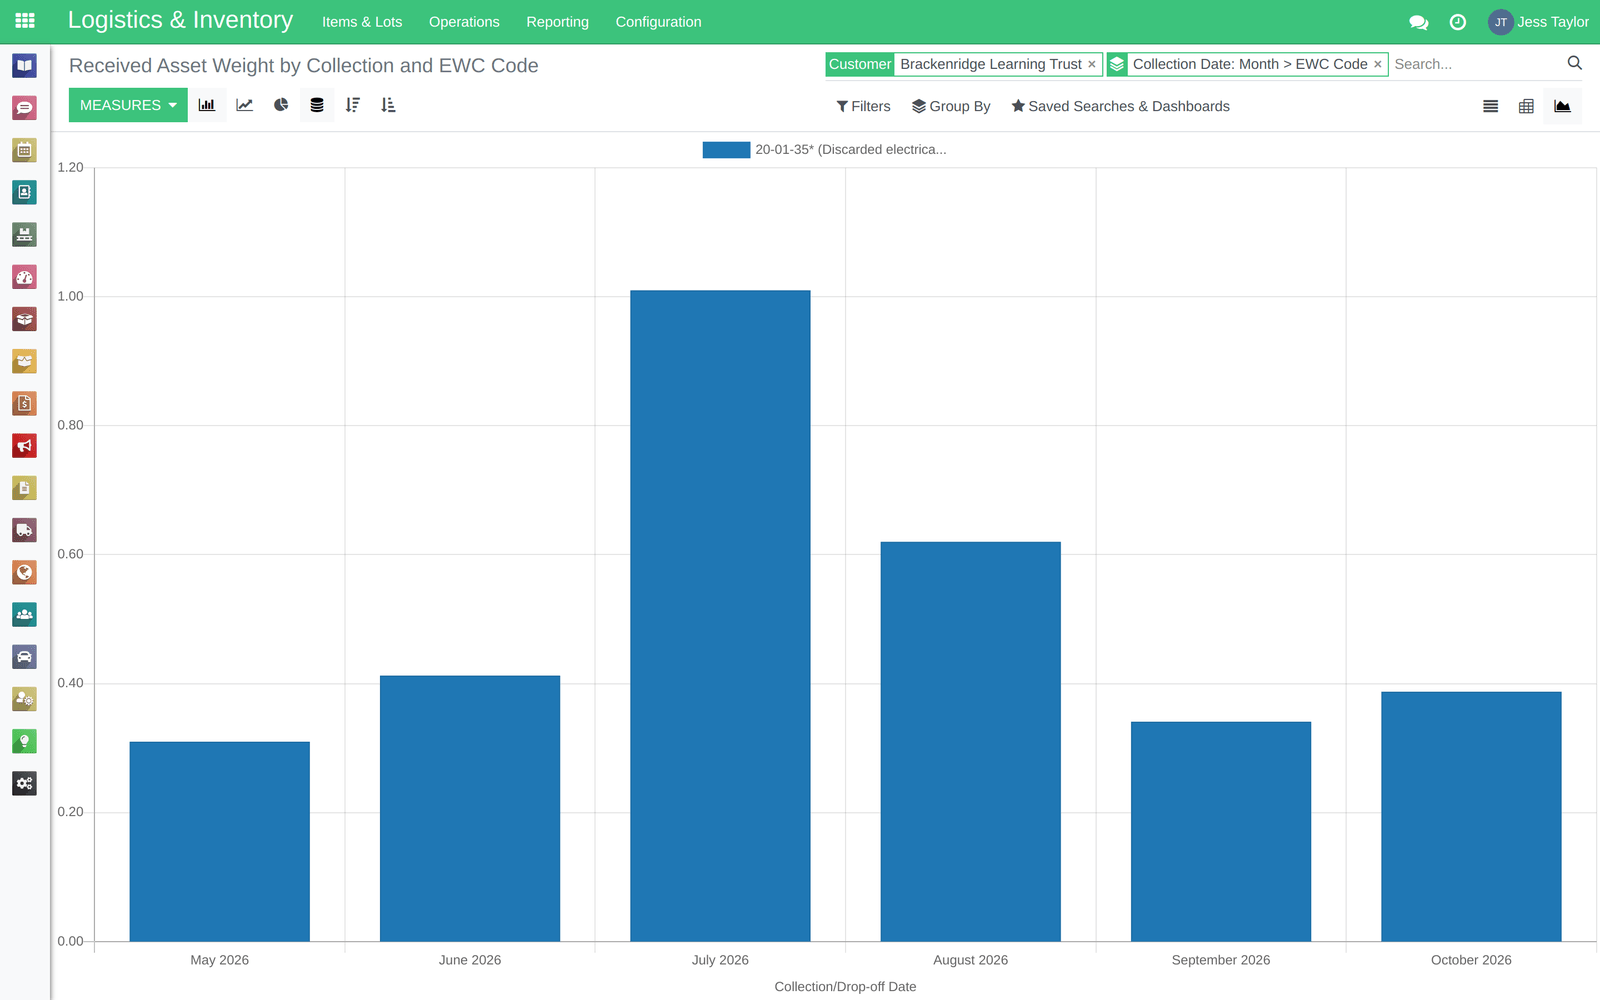Open the Group By dropdown
1600x1000 pixels.
[x=951, y=106]
